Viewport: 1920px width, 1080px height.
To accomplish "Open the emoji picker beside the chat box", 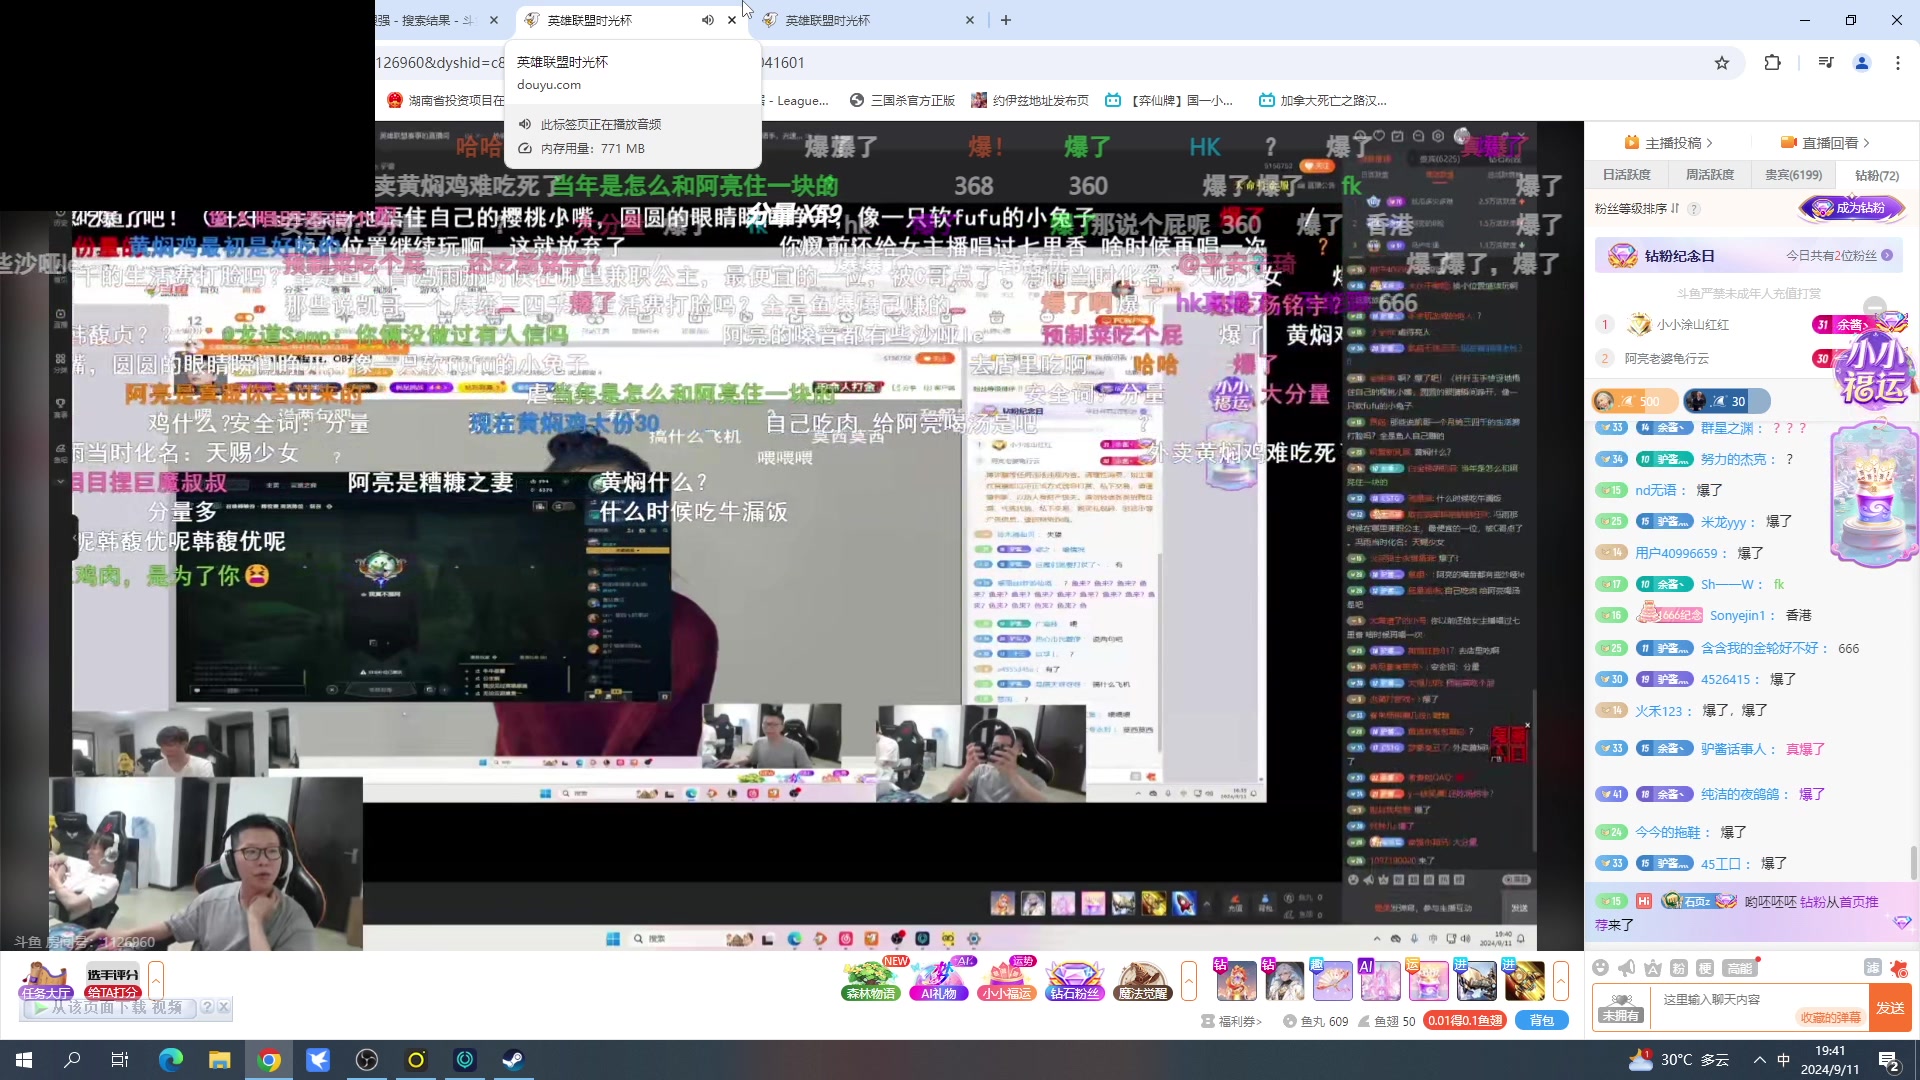I will pyautogui.click(x=1600, y=968).
